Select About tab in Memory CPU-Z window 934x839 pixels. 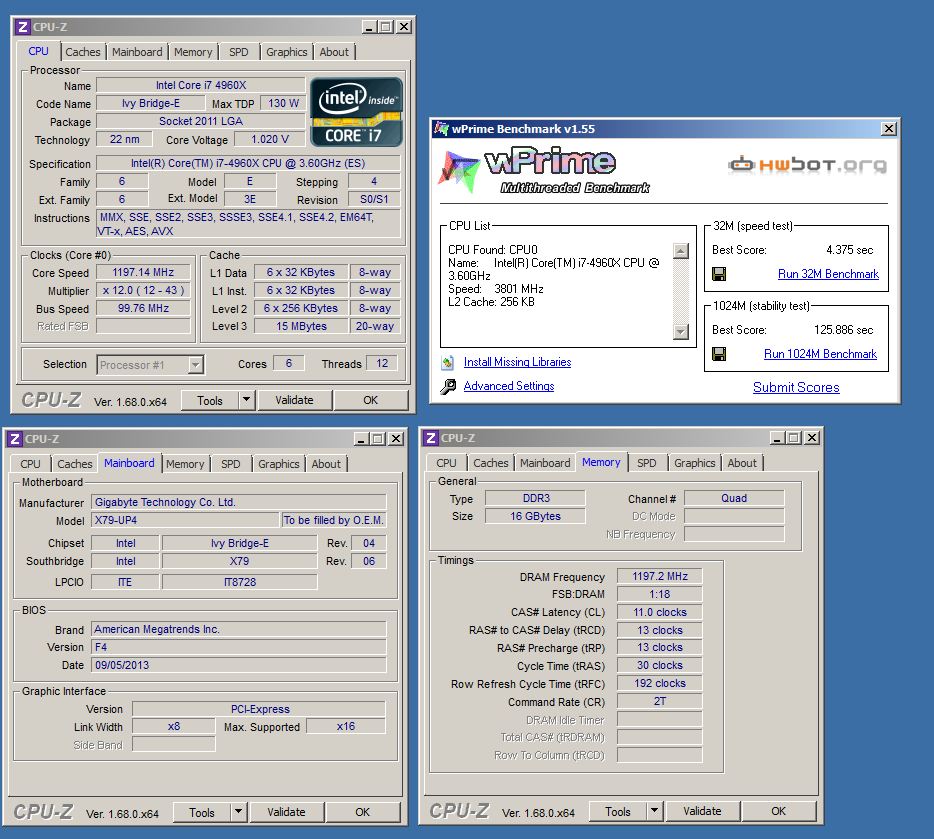tap(742, 463)
